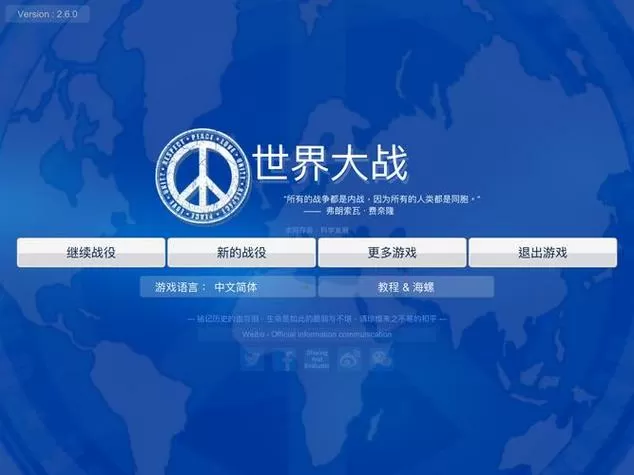Click the faded Weibo icon

[x=349, y=359]
